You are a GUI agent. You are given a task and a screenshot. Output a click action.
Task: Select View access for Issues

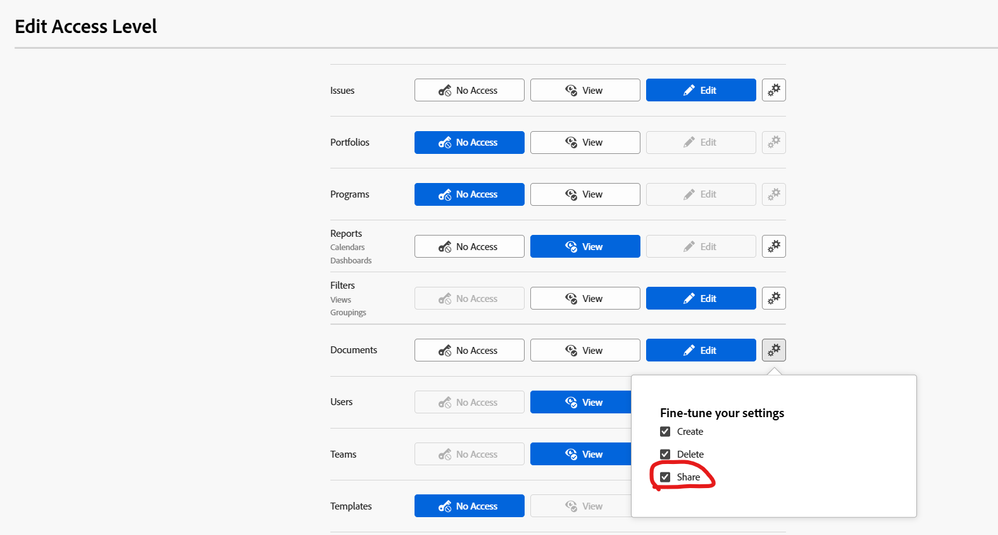(x=585, y=90)
